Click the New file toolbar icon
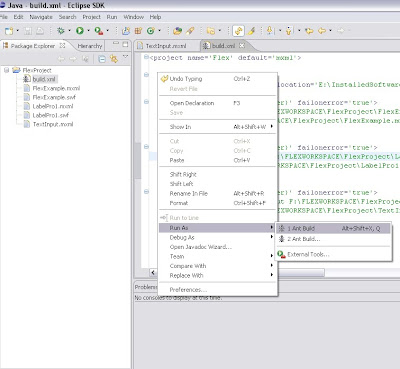Viewport: 400px width, 369px height. [x=9, y=31]
